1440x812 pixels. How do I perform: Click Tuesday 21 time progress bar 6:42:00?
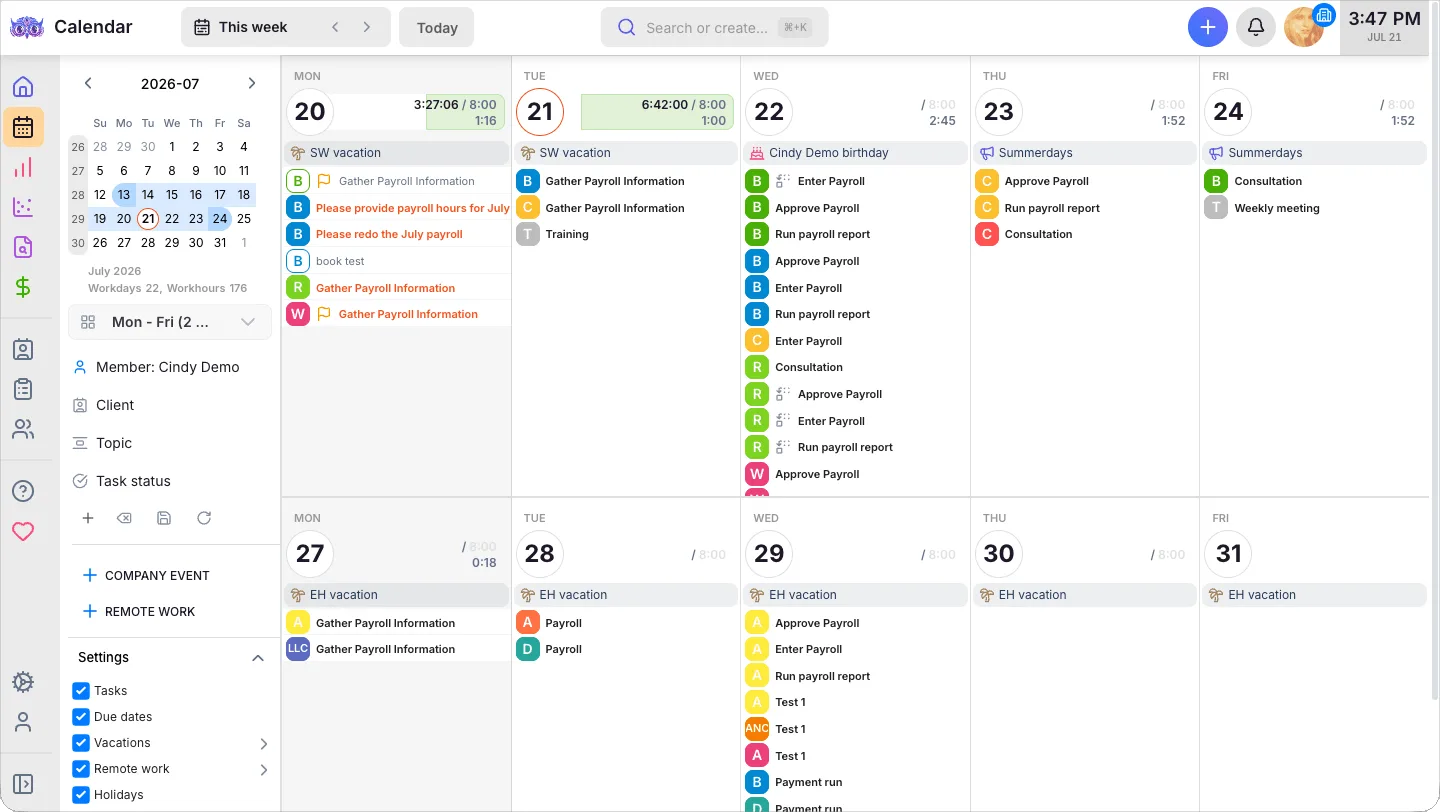point(657,112)
